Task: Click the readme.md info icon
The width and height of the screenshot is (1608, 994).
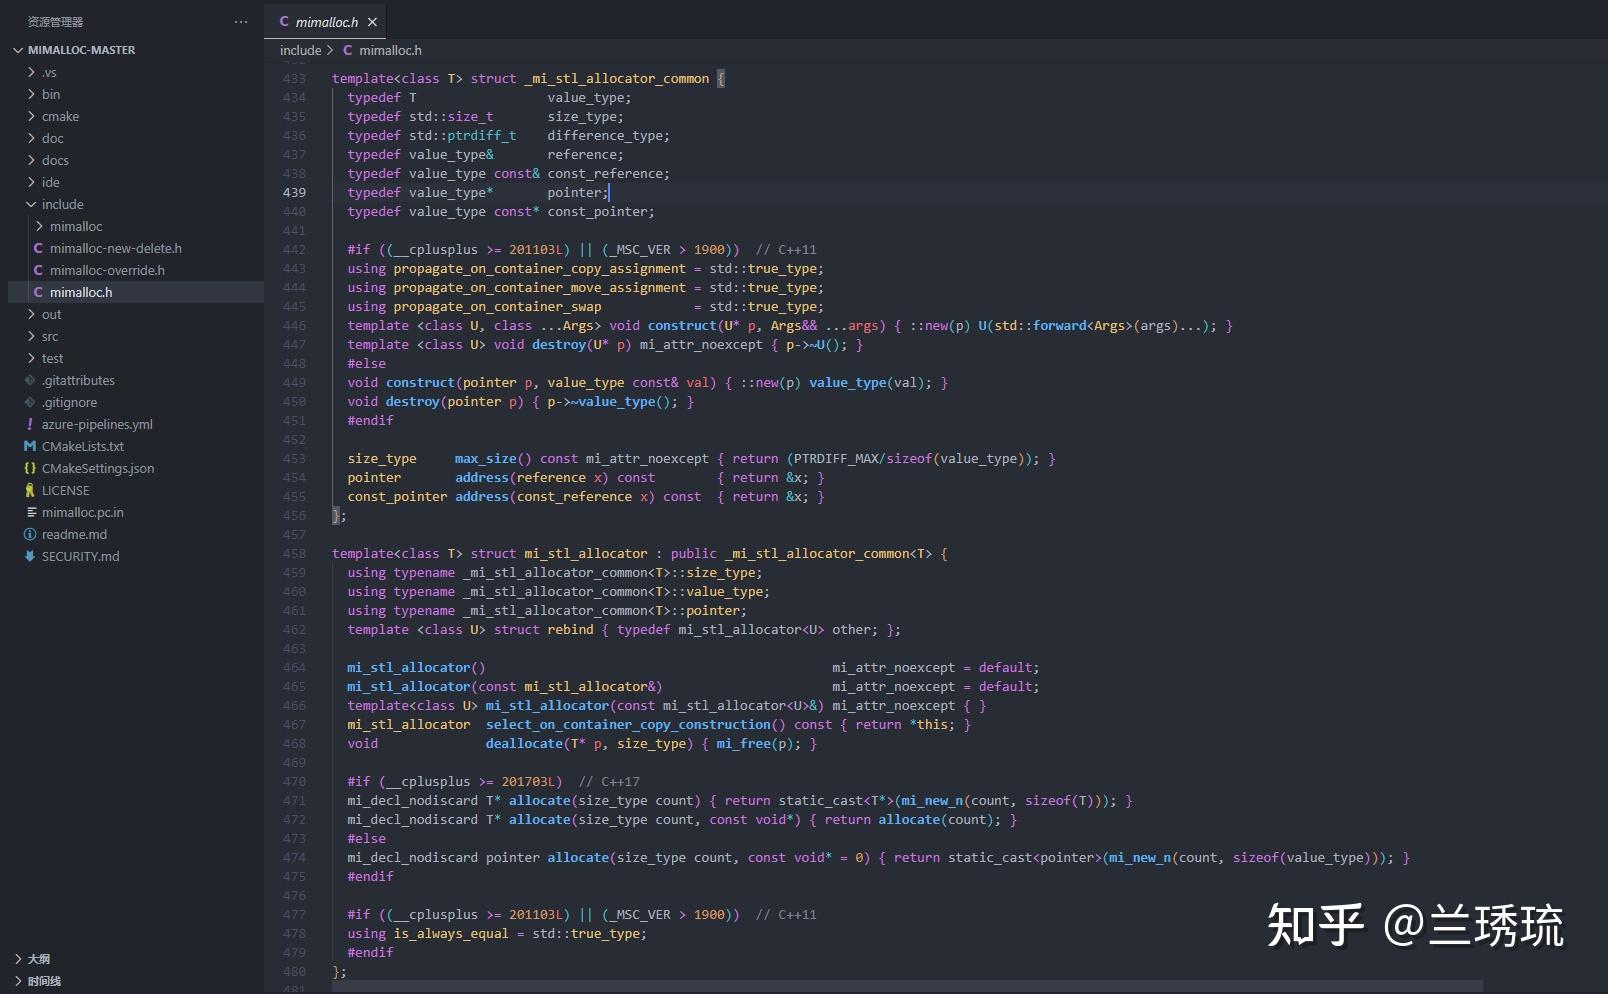Action: point(30,534)
